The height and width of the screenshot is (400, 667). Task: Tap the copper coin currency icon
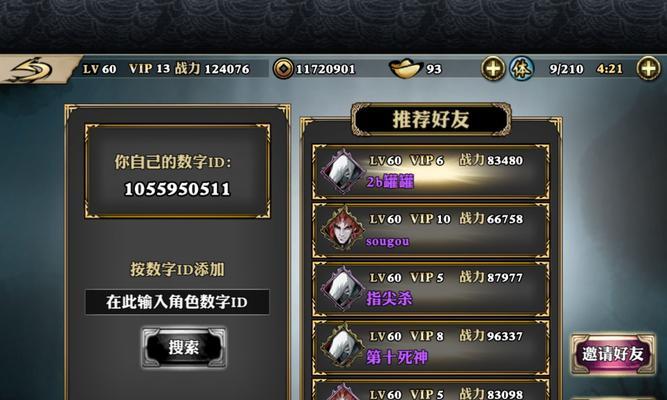pyautogui.click(x=283, y=69)
